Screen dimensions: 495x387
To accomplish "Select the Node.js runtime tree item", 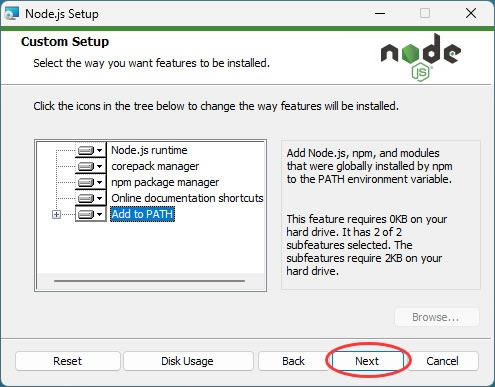I will tap(149, 150).
